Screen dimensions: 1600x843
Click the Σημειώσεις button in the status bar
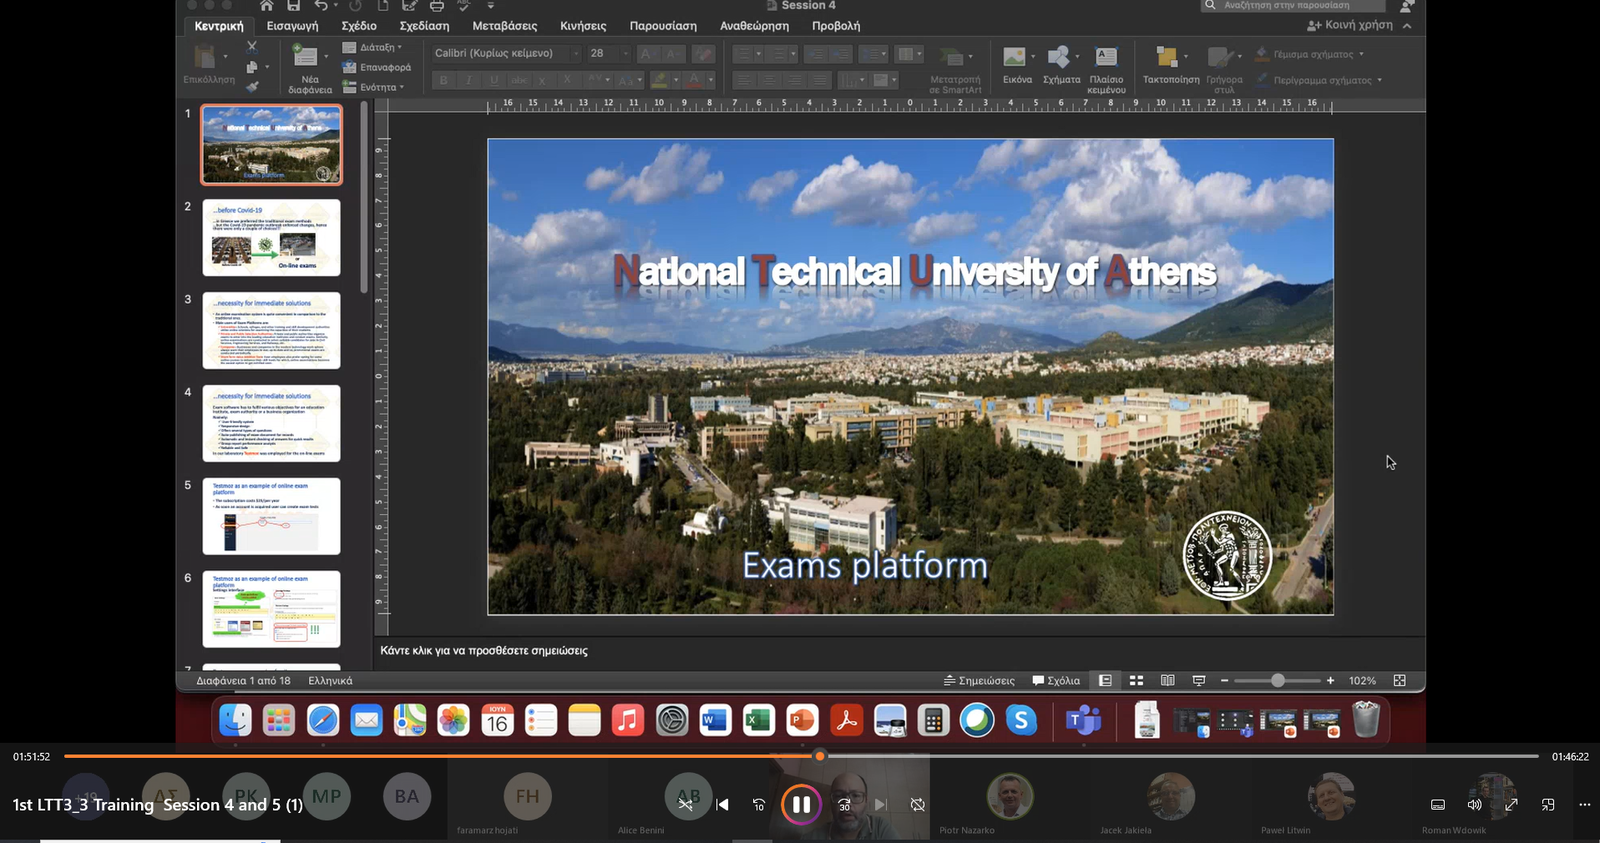(x=979, y=681)
